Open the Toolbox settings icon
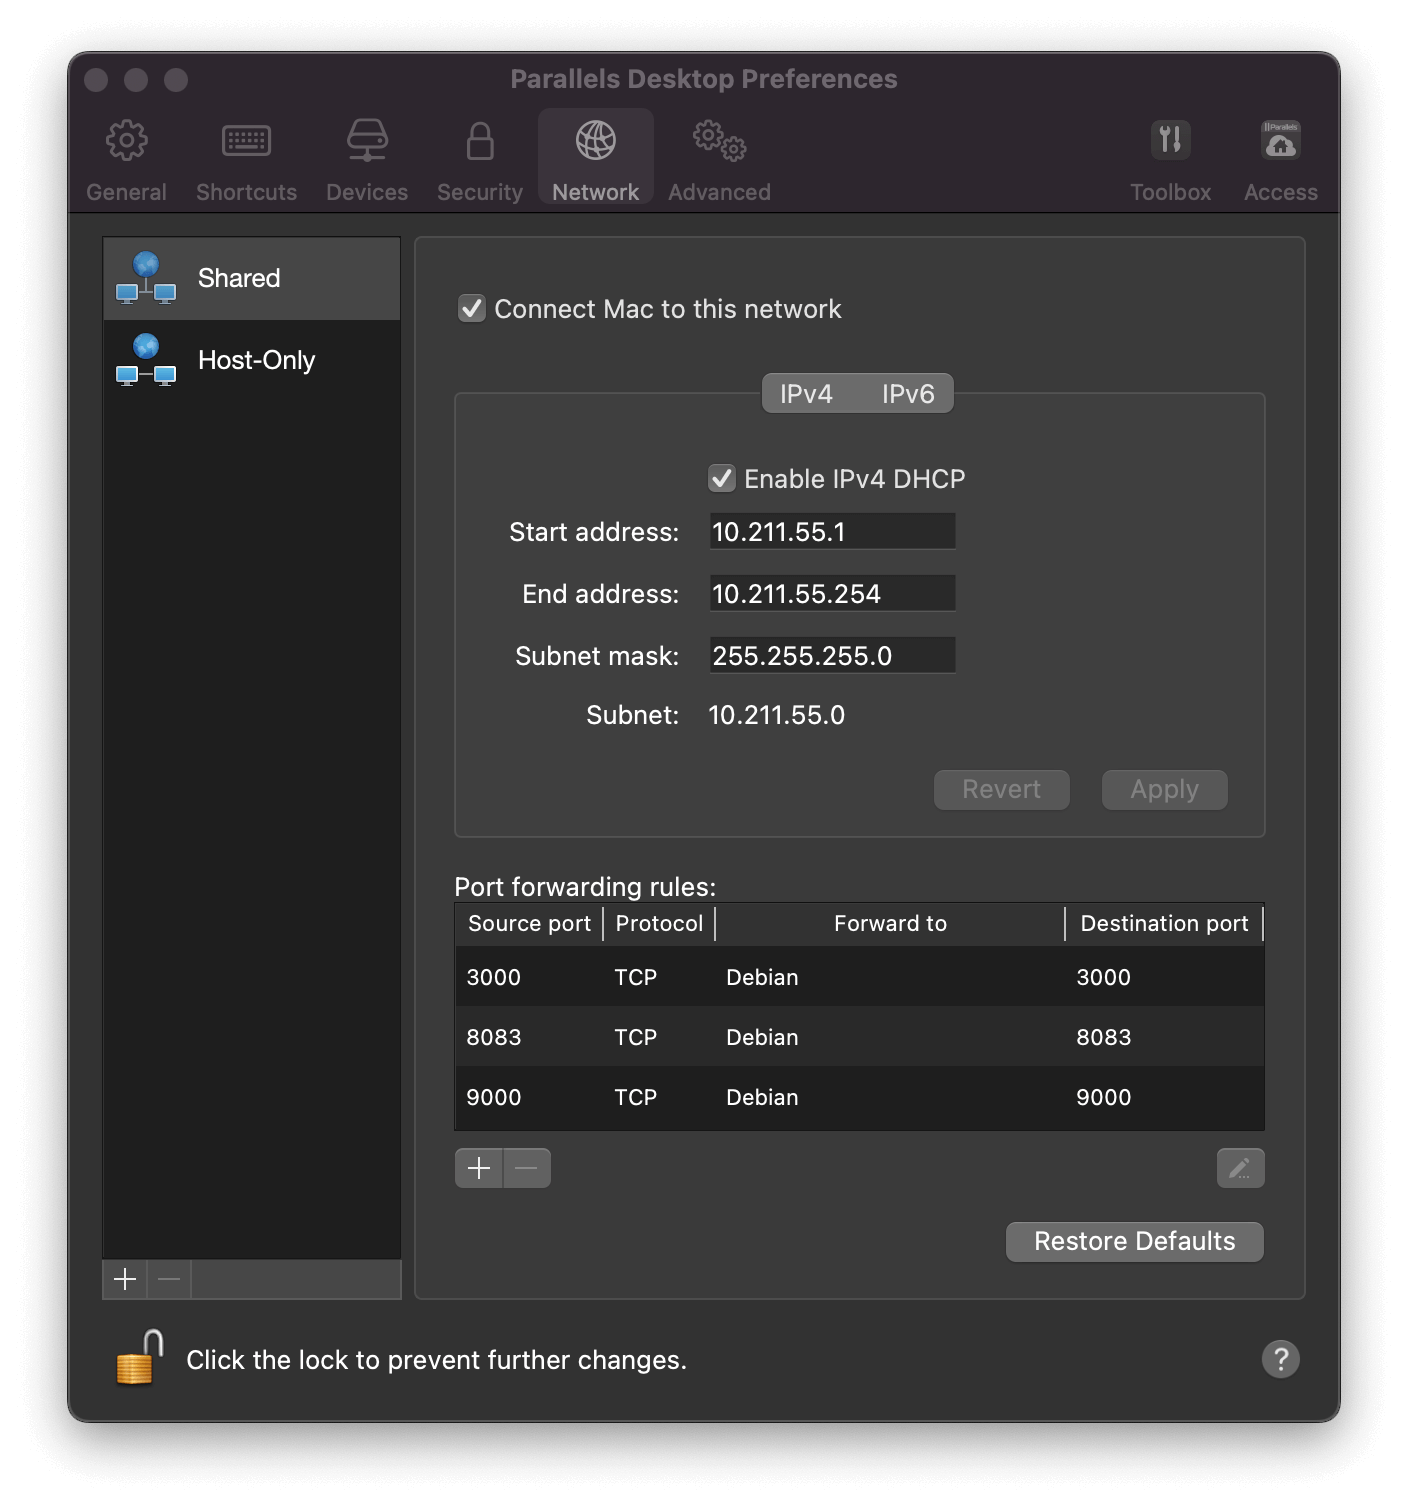This screenshot has height=1506, width=1408. click(1170, 155)
